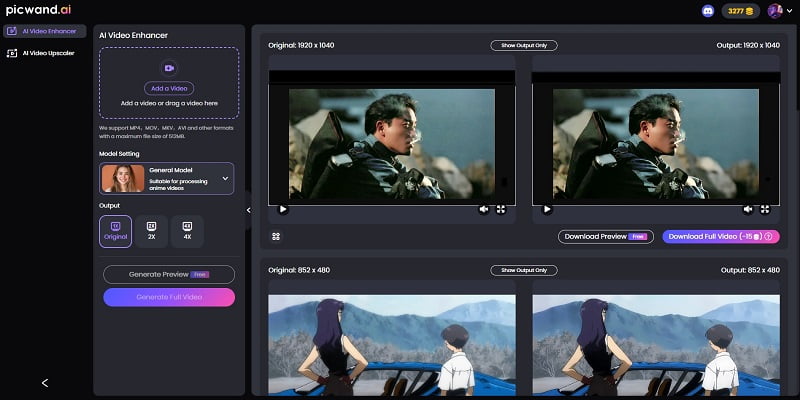Collapse the left sidebar with bottom arrow
Screen dimensions: 800x400
click(45, 383)
